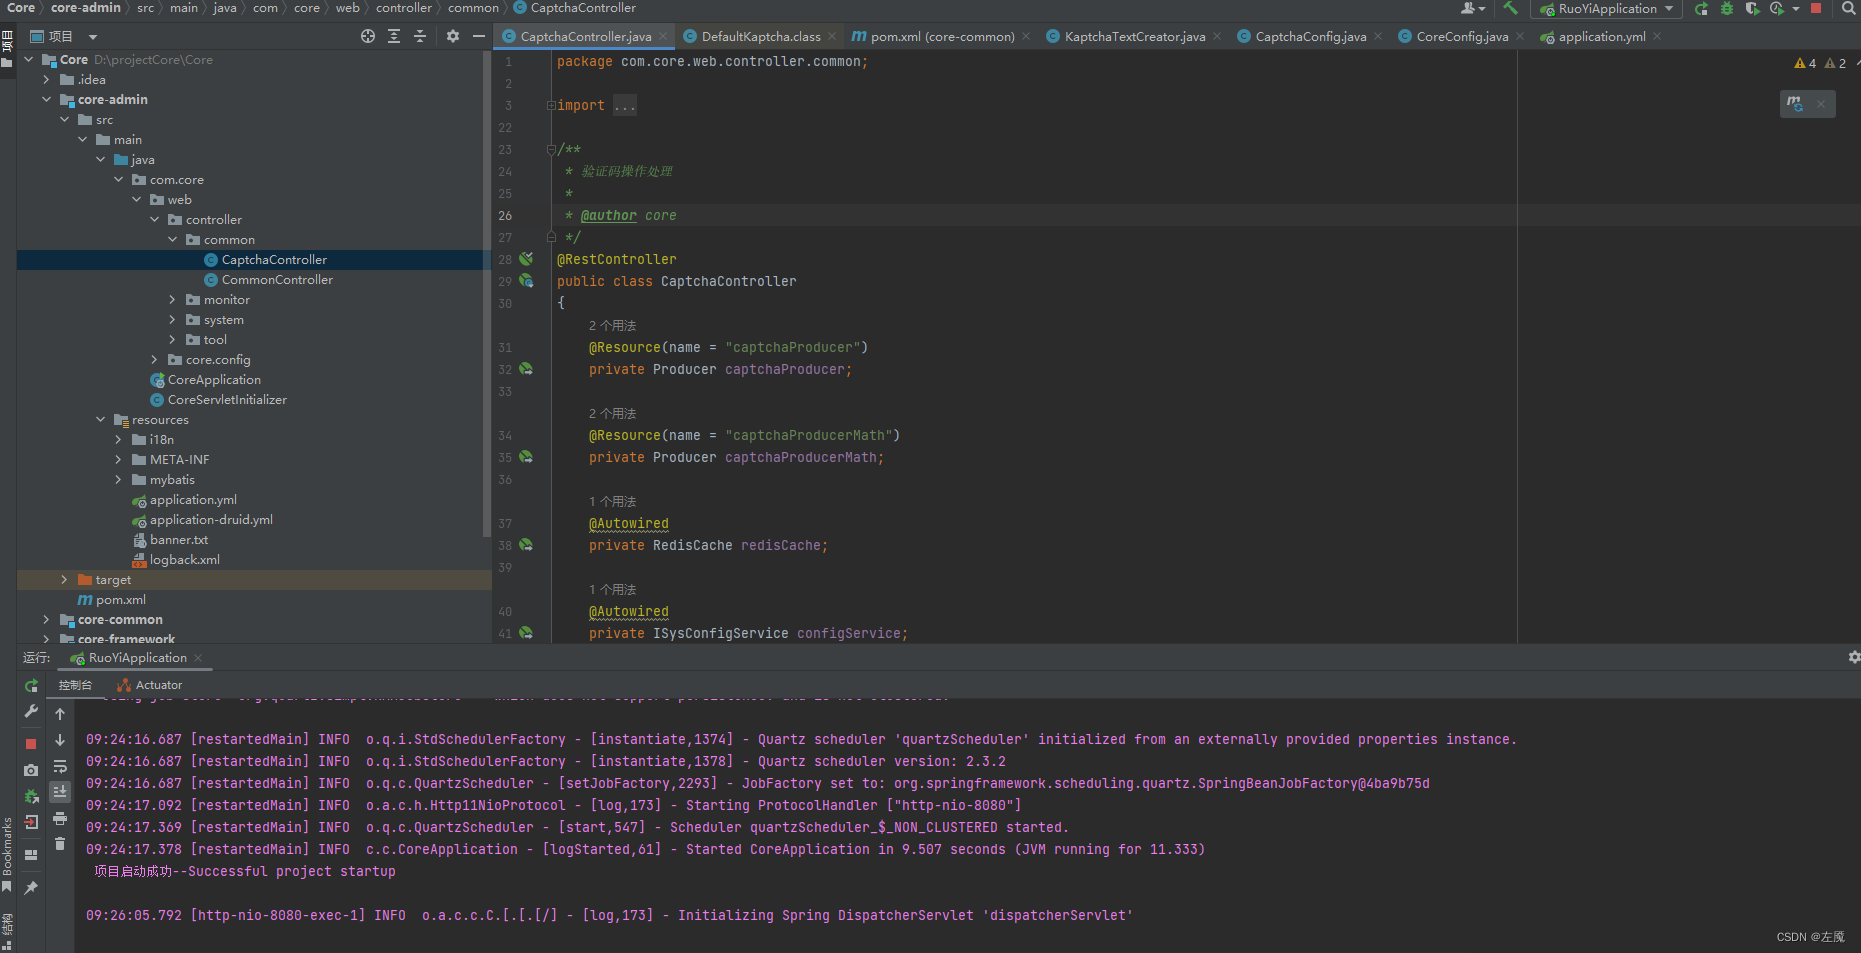Open wrench settings in Run panel

[x=31, y=711]
